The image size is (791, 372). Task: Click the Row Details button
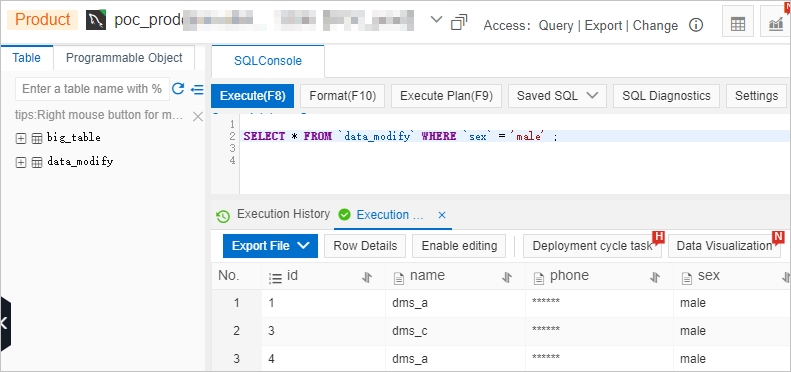(365, 246)
